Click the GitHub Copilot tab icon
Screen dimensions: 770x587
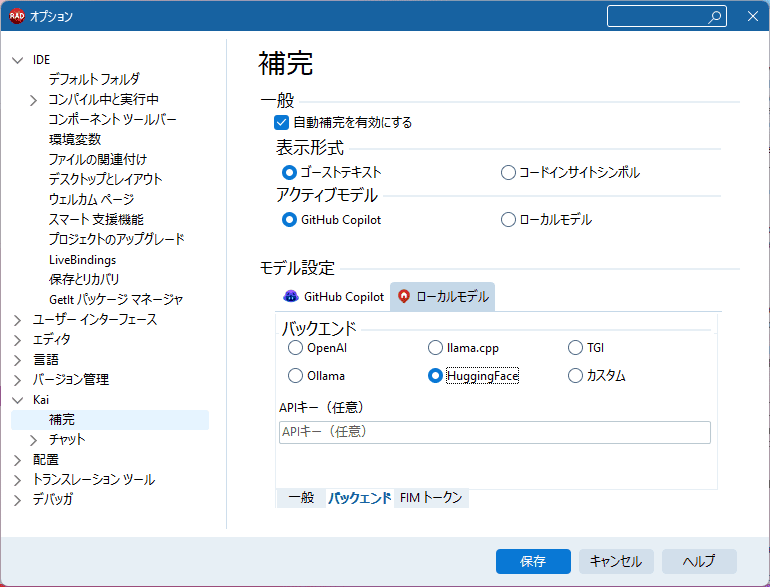pyautogui.click(x=291, y=296)
